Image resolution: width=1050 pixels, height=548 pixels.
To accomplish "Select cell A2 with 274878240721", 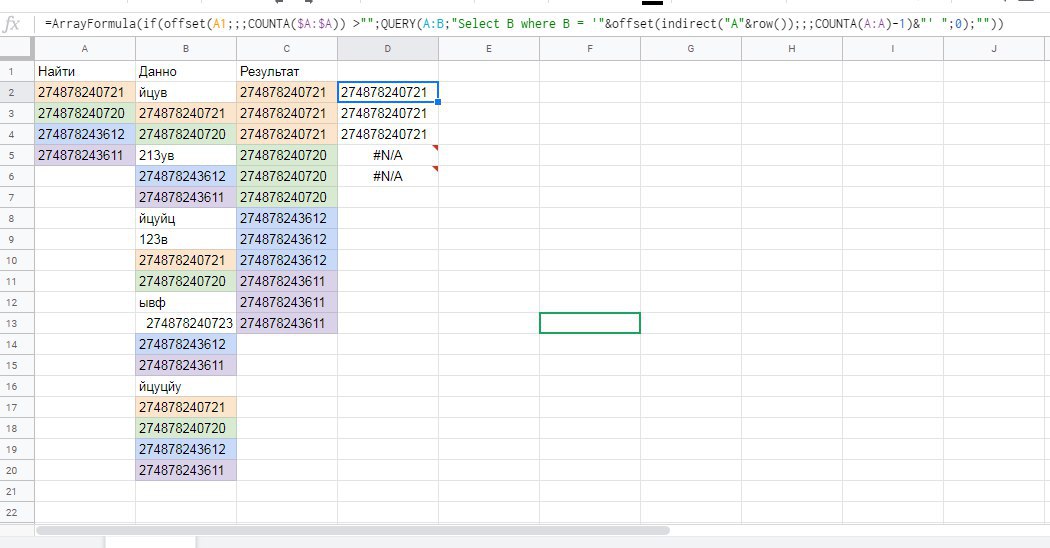I will click(x=85, y=92).
